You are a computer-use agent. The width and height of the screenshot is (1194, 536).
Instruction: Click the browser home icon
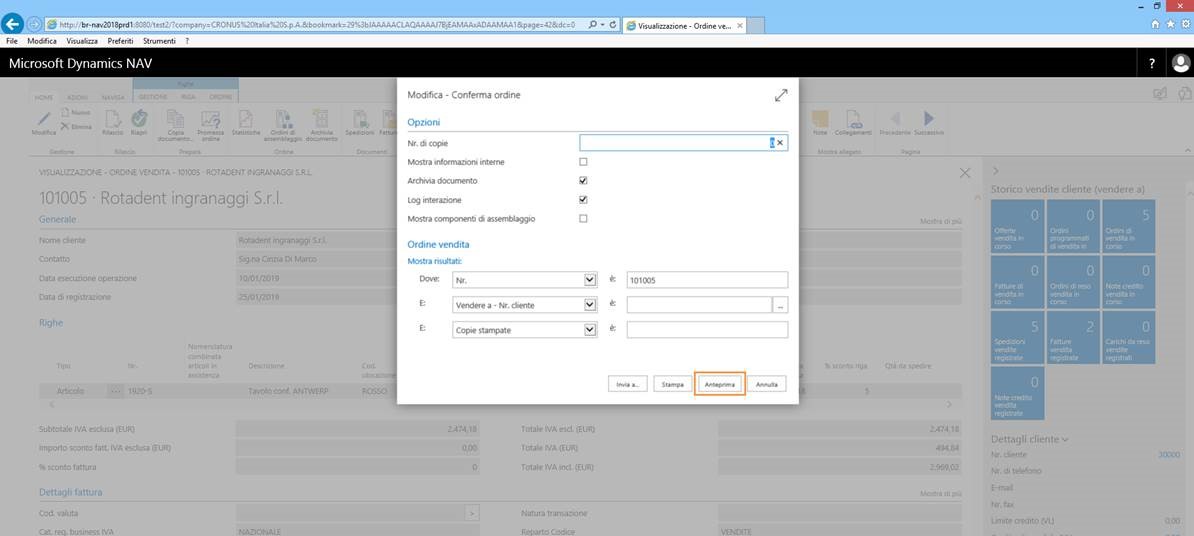pos(1155,24)
